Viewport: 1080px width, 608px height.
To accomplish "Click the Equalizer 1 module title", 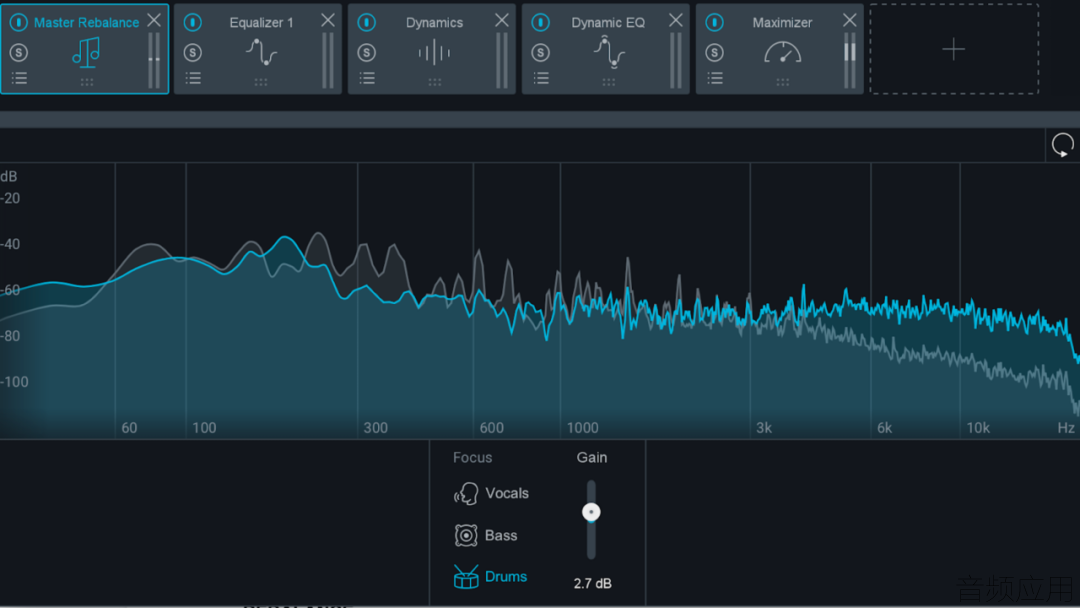I will (x=261, y=23).
